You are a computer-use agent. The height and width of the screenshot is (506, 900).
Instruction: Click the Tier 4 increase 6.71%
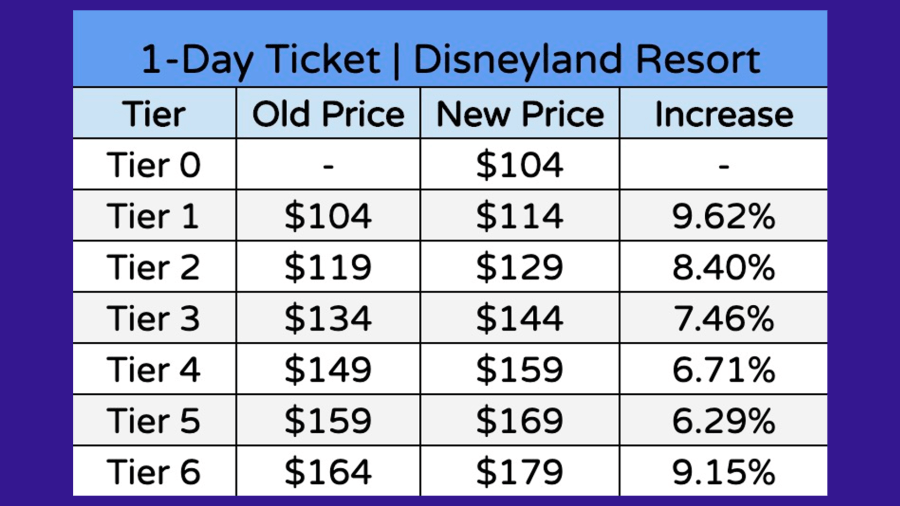click(x=723, y=370)
